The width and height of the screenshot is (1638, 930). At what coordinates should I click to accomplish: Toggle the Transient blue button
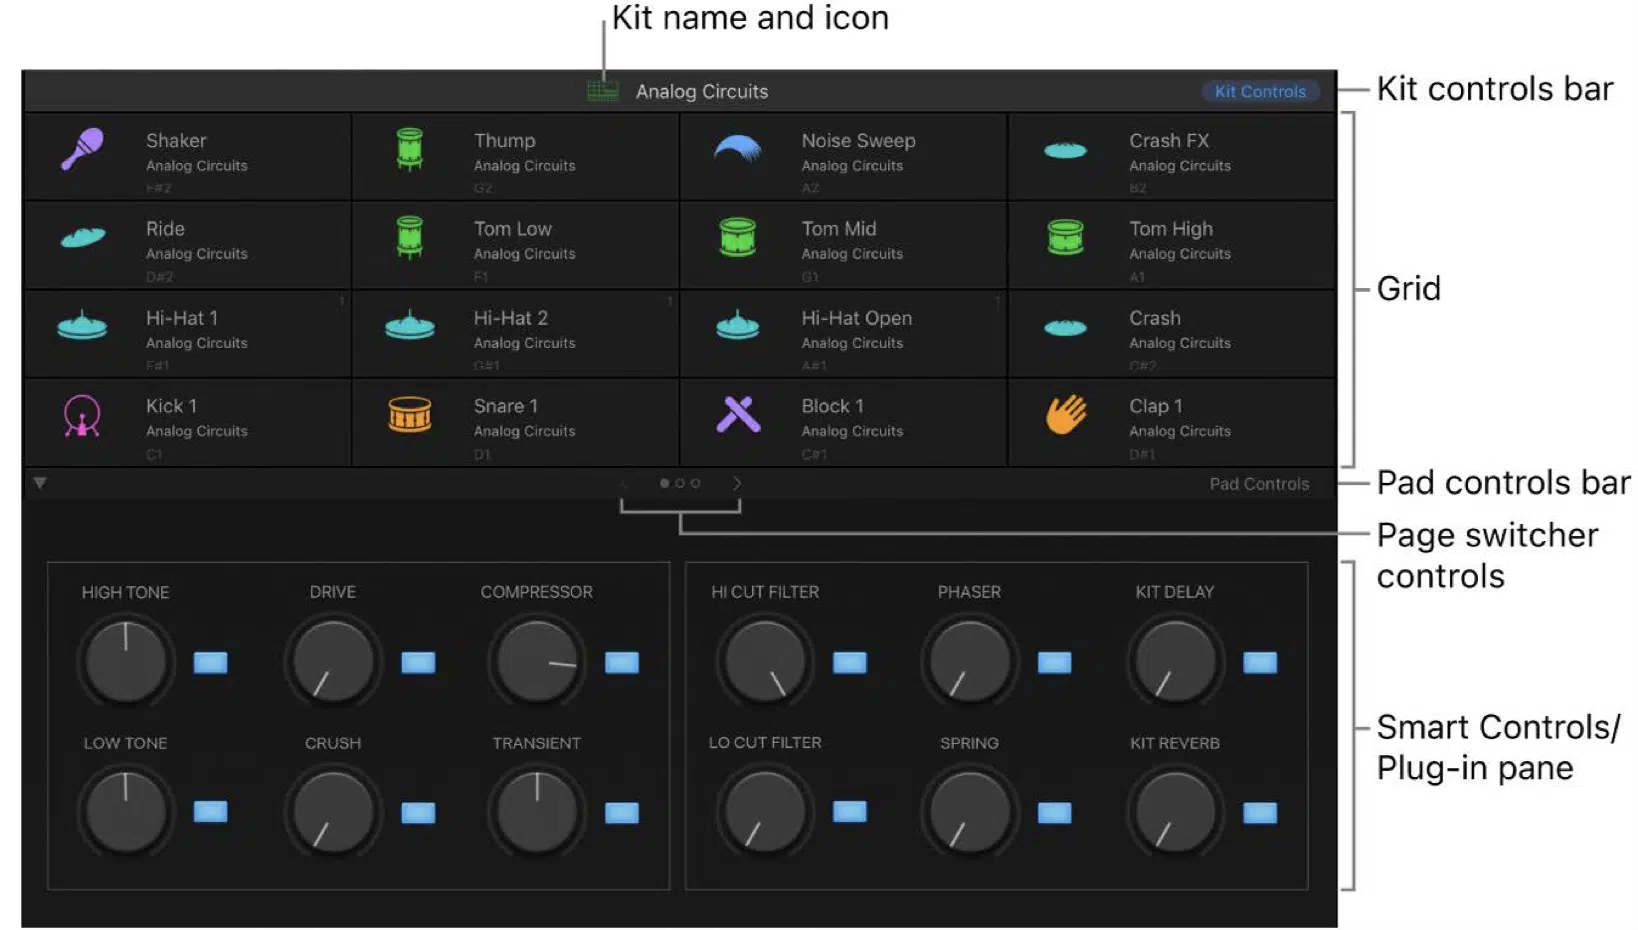click(622, 813)
